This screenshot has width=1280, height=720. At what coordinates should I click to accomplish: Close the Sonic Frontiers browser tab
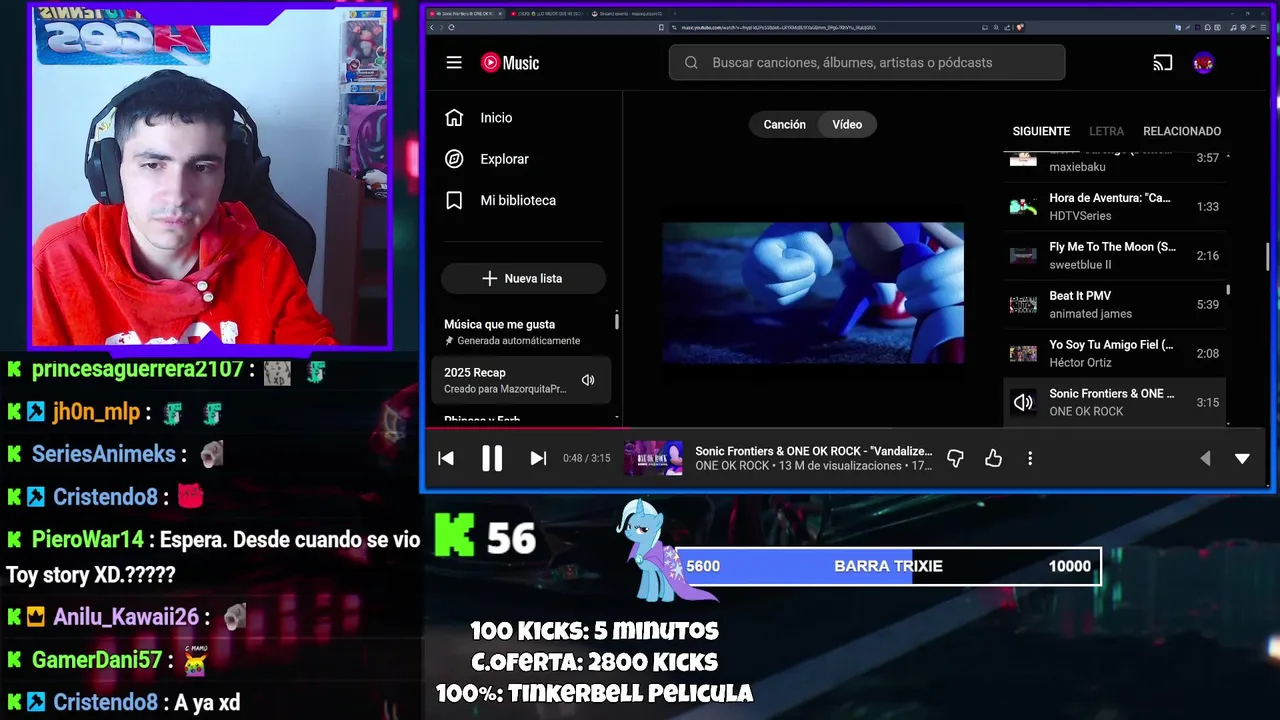point(499,13)
